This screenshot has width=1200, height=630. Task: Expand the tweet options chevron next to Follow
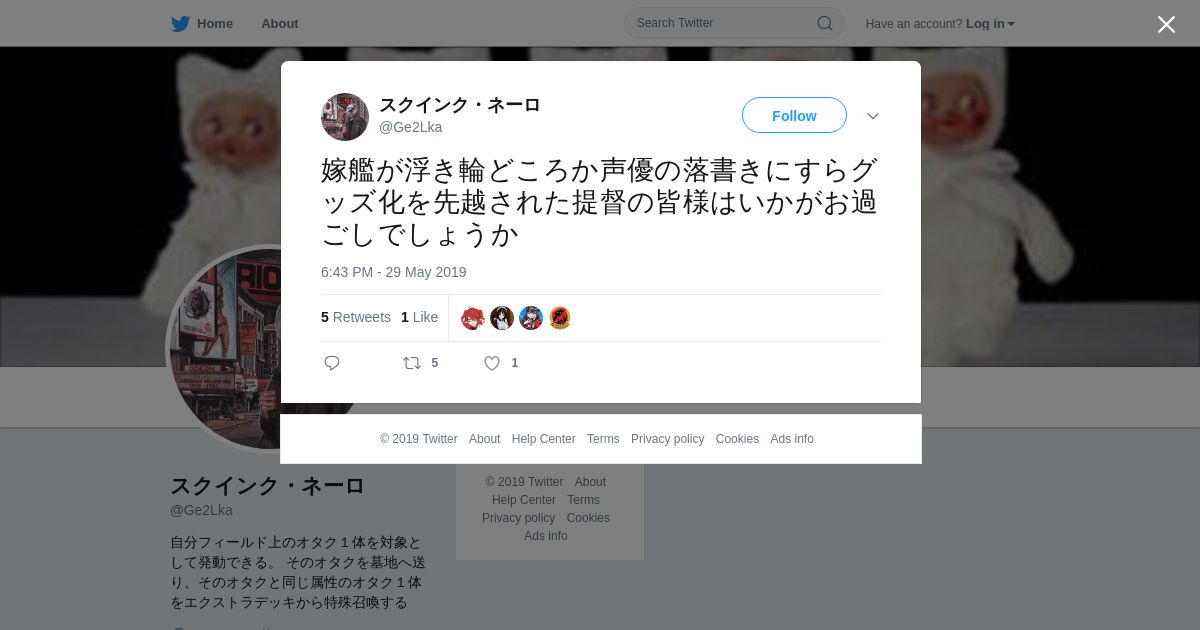tap(873, 116)
